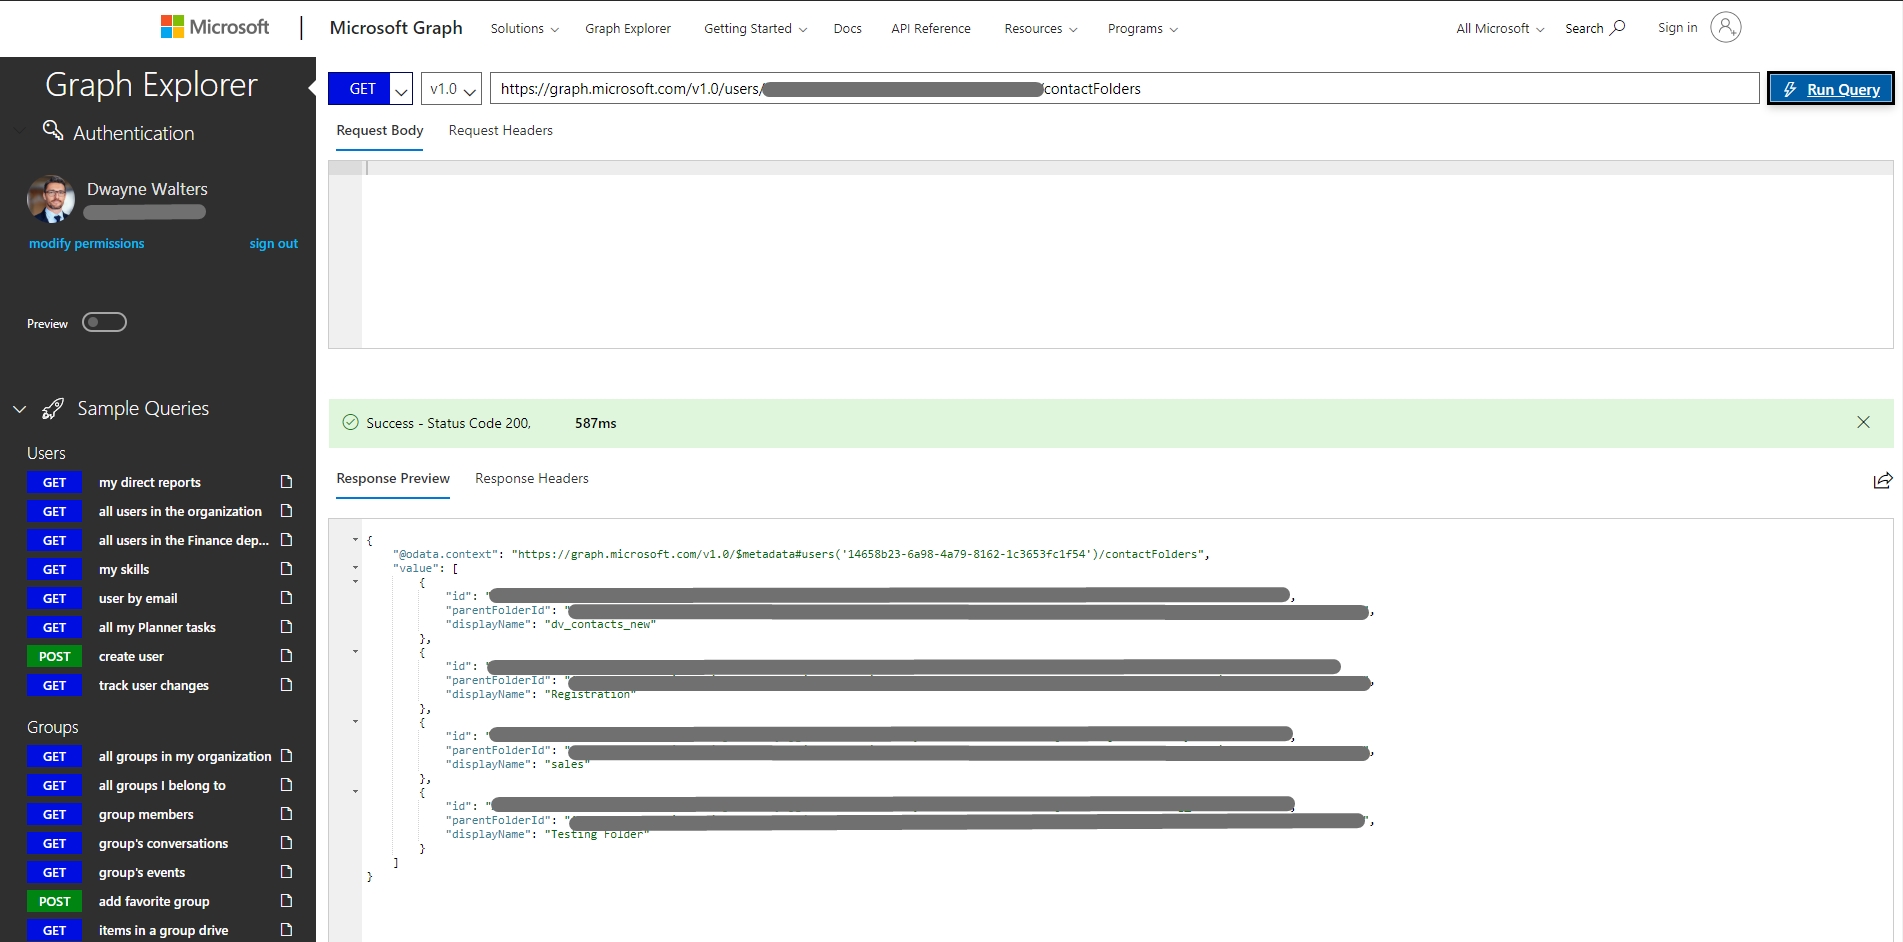Toggle the Preview switch

click(x=104, y=322)
